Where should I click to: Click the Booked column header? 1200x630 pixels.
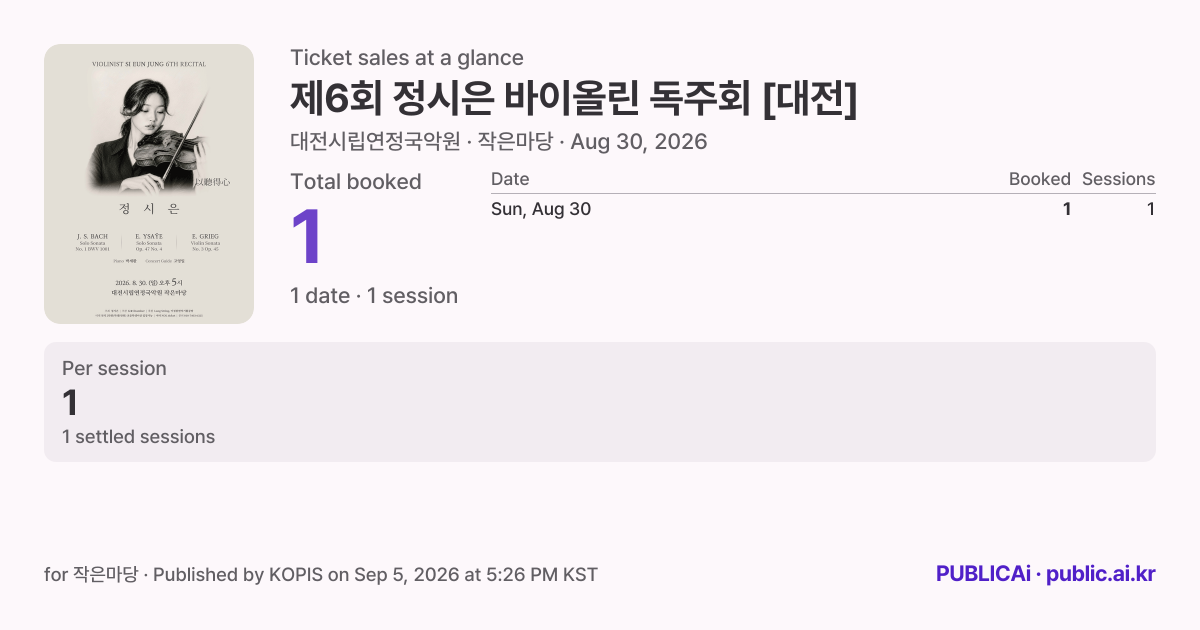pyautogui.click(x=1040, y=179)
